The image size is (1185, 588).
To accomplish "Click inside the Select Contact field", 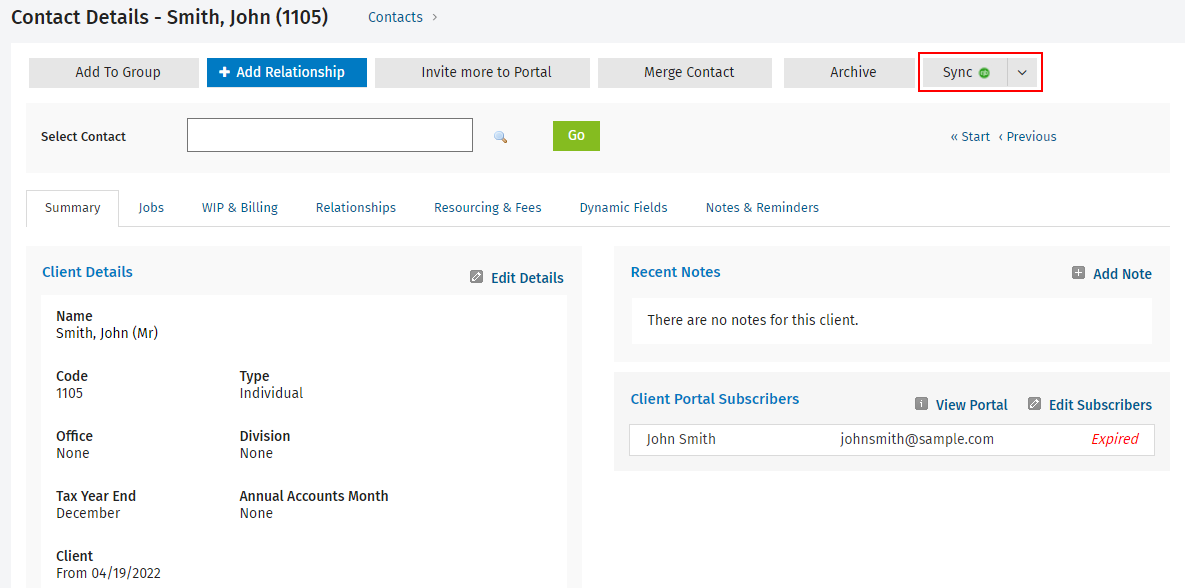I will (329, 134).
